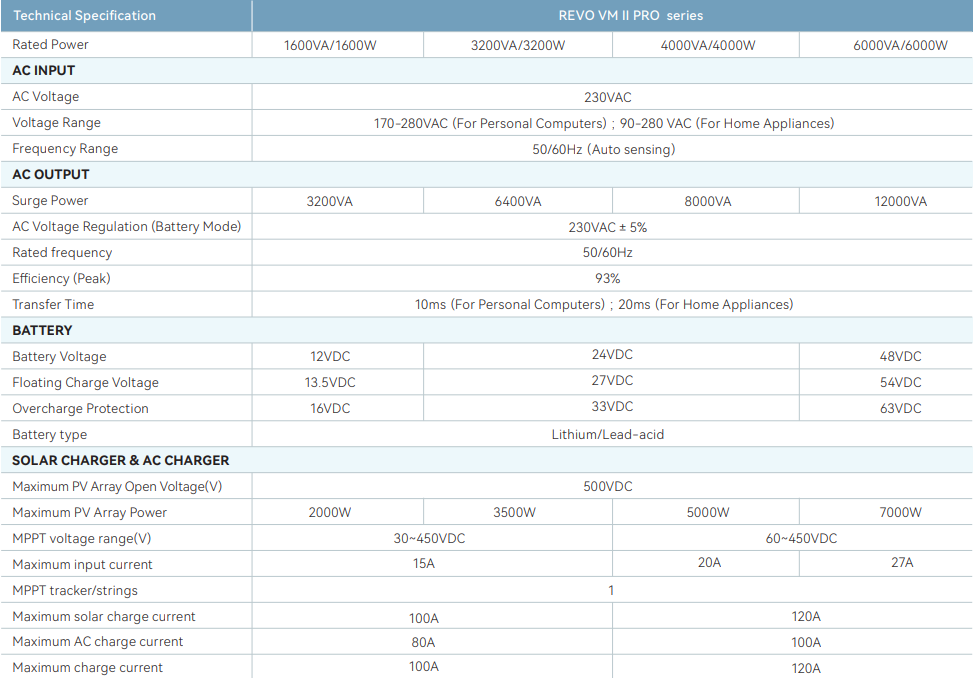Image resolution: width=973 pixels, height=678 pixels.
Task: Click the "Transfer Time" row label
Action: (x=53, y=305)
